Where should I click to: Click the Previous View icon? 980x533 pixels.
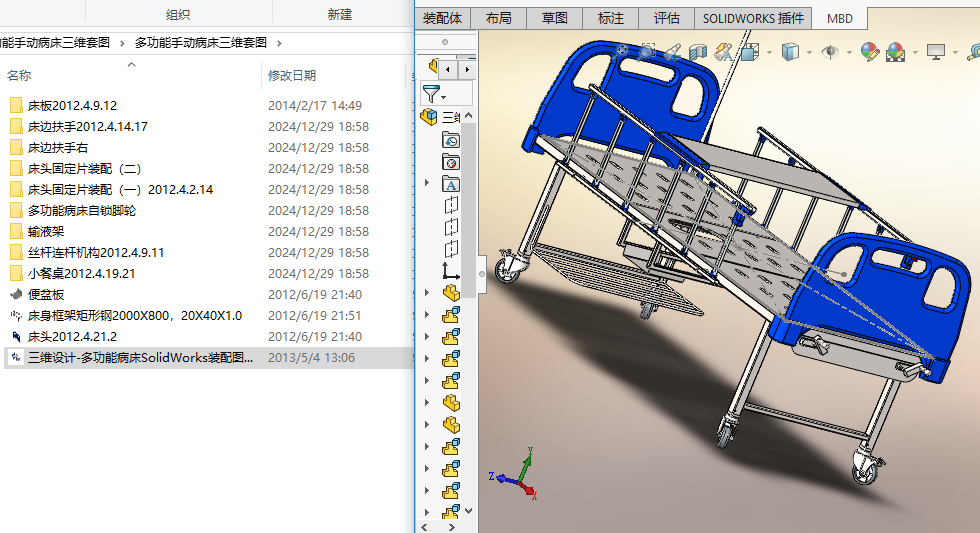point(672,52)
